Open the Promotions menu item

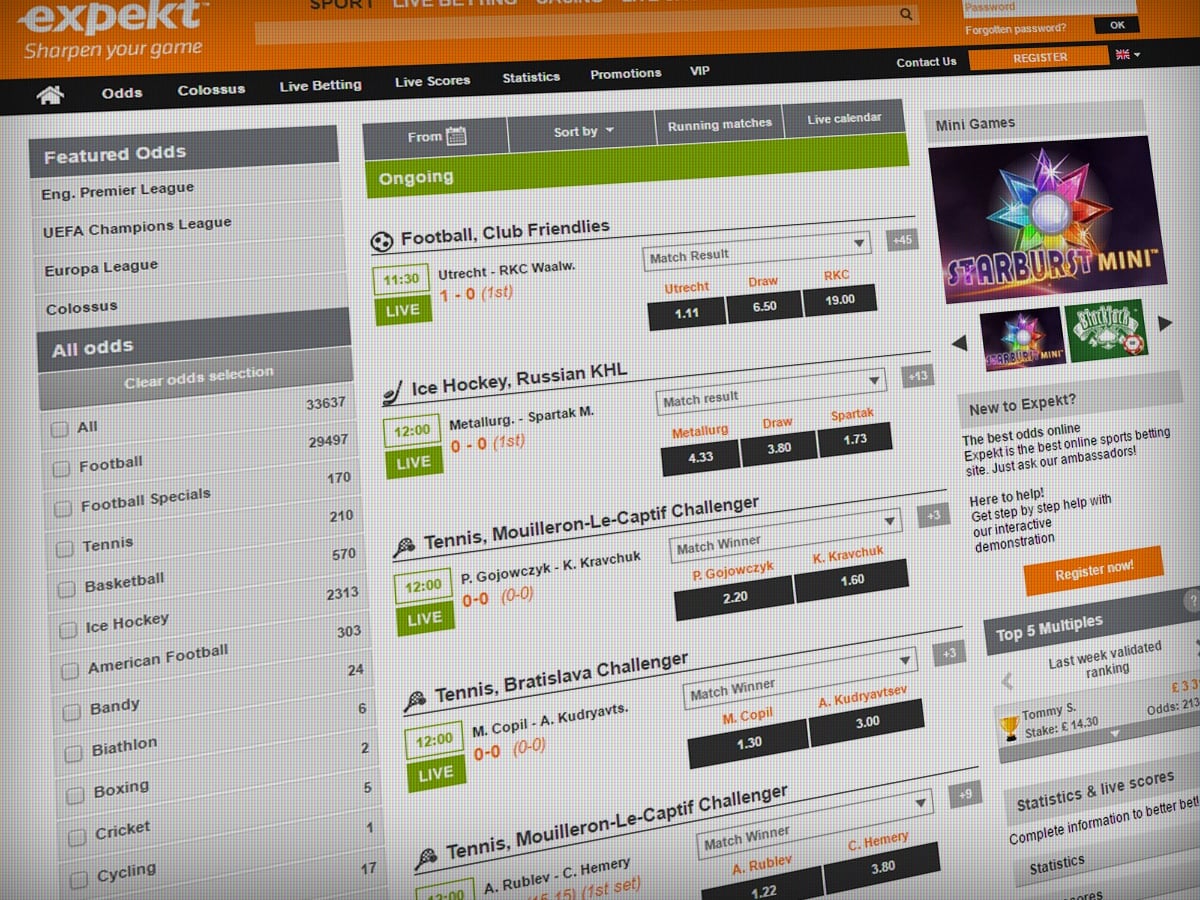click(x=626, y=73)
